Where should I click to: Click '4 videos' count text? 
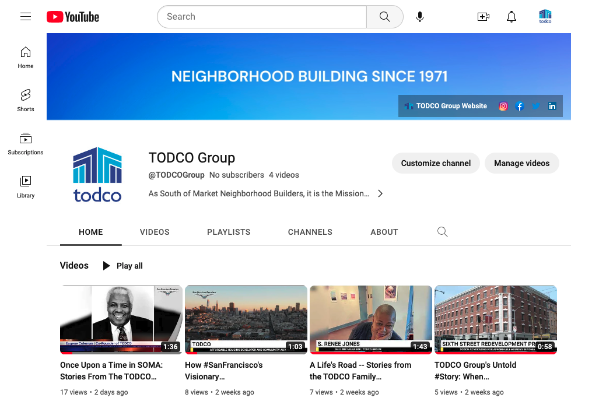[x=284, y=175]
